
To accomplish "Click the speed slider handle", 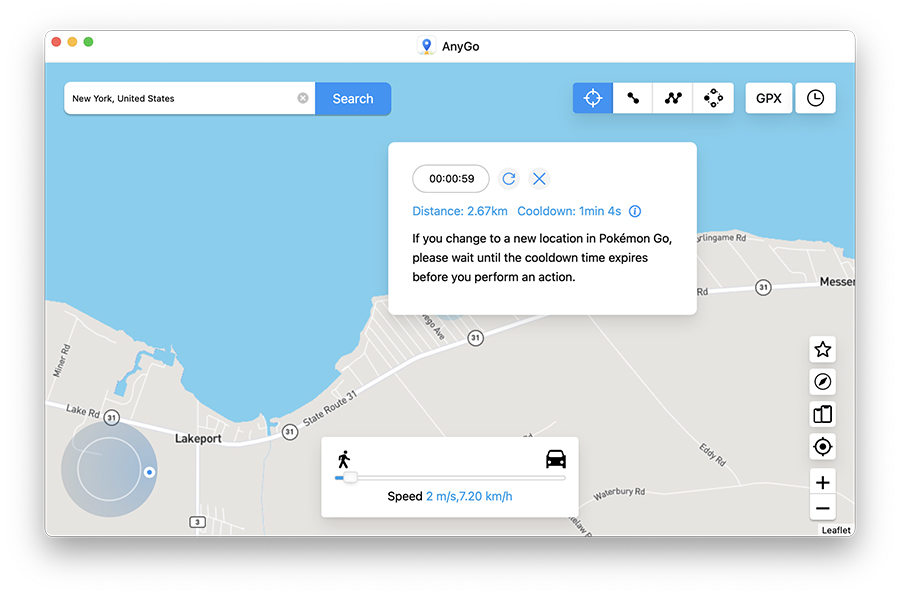I will [349, 478].
